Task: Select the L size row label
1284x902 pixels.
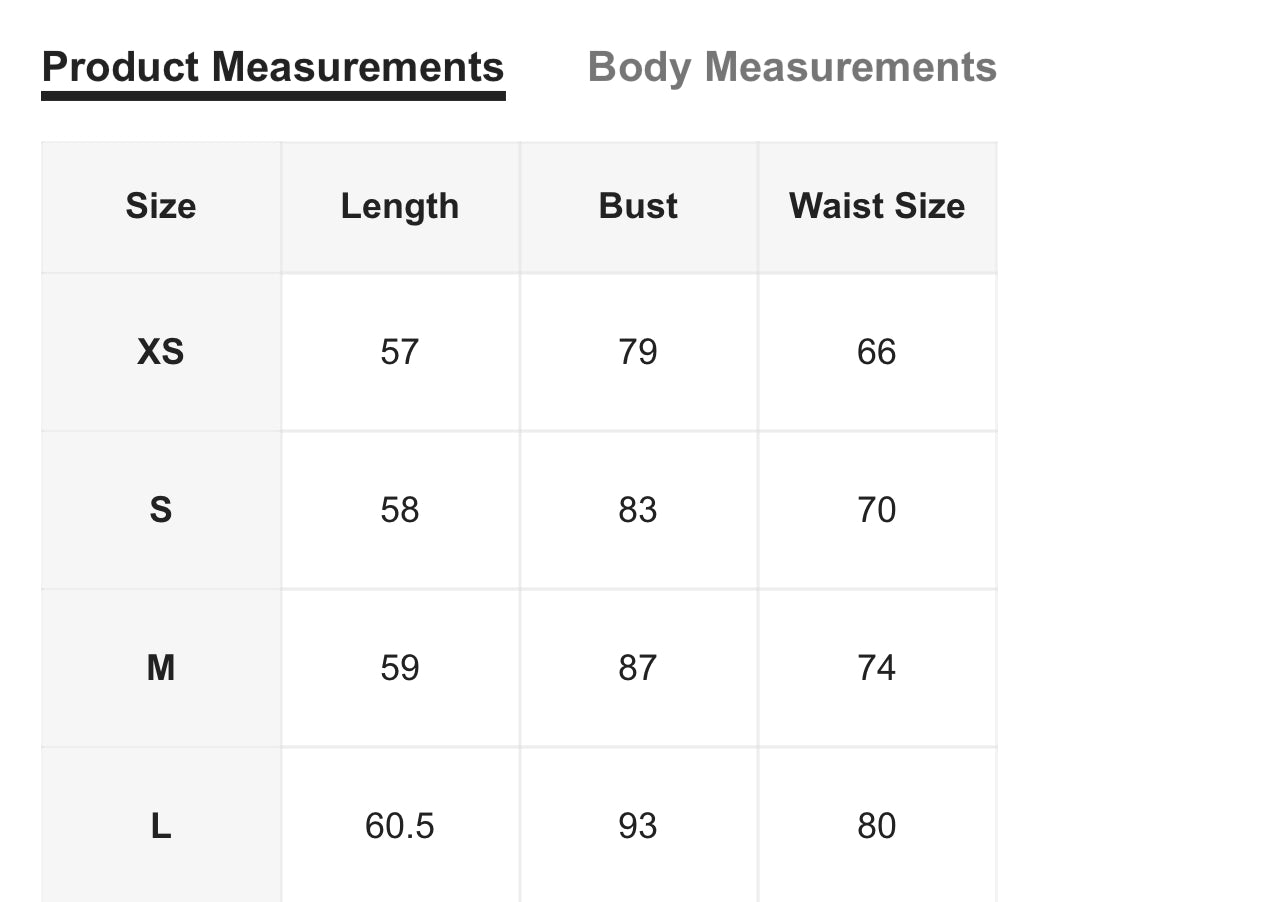Action: coord(161,826)
